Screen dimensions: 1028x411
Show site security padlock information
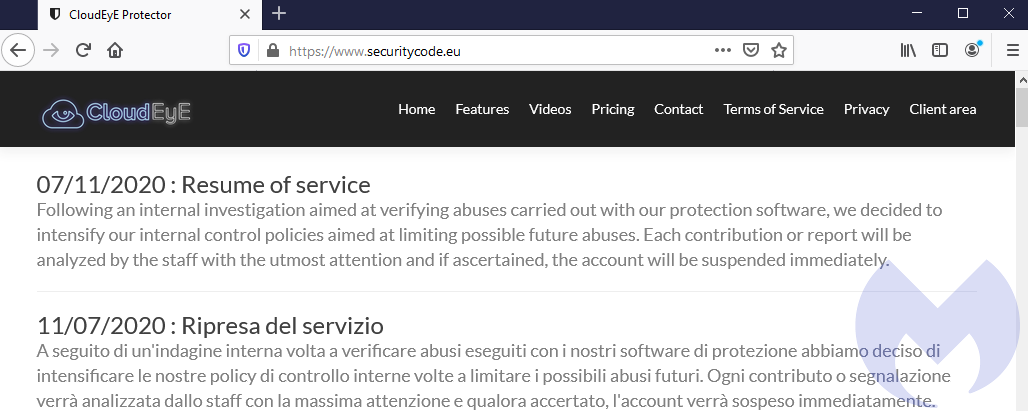[x=270, y=50]
